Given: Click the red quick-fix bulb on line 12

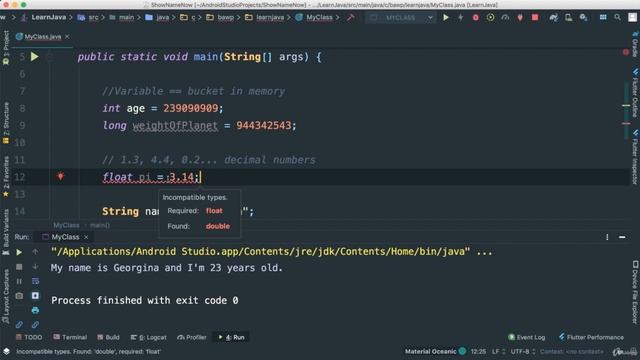Looking at the screenshot, I should tap(60, 176).
